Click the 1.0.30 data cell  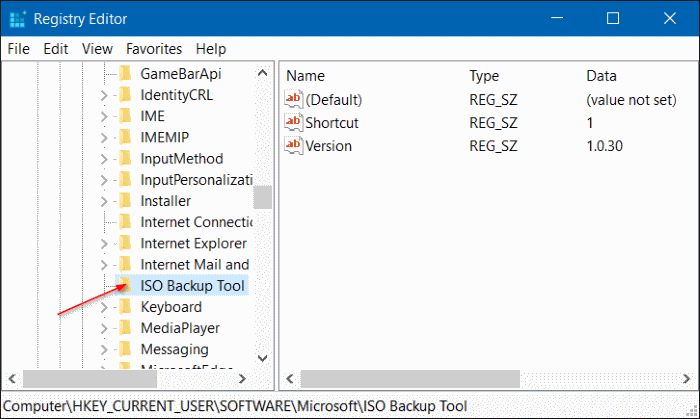click(x=604, y=146)
